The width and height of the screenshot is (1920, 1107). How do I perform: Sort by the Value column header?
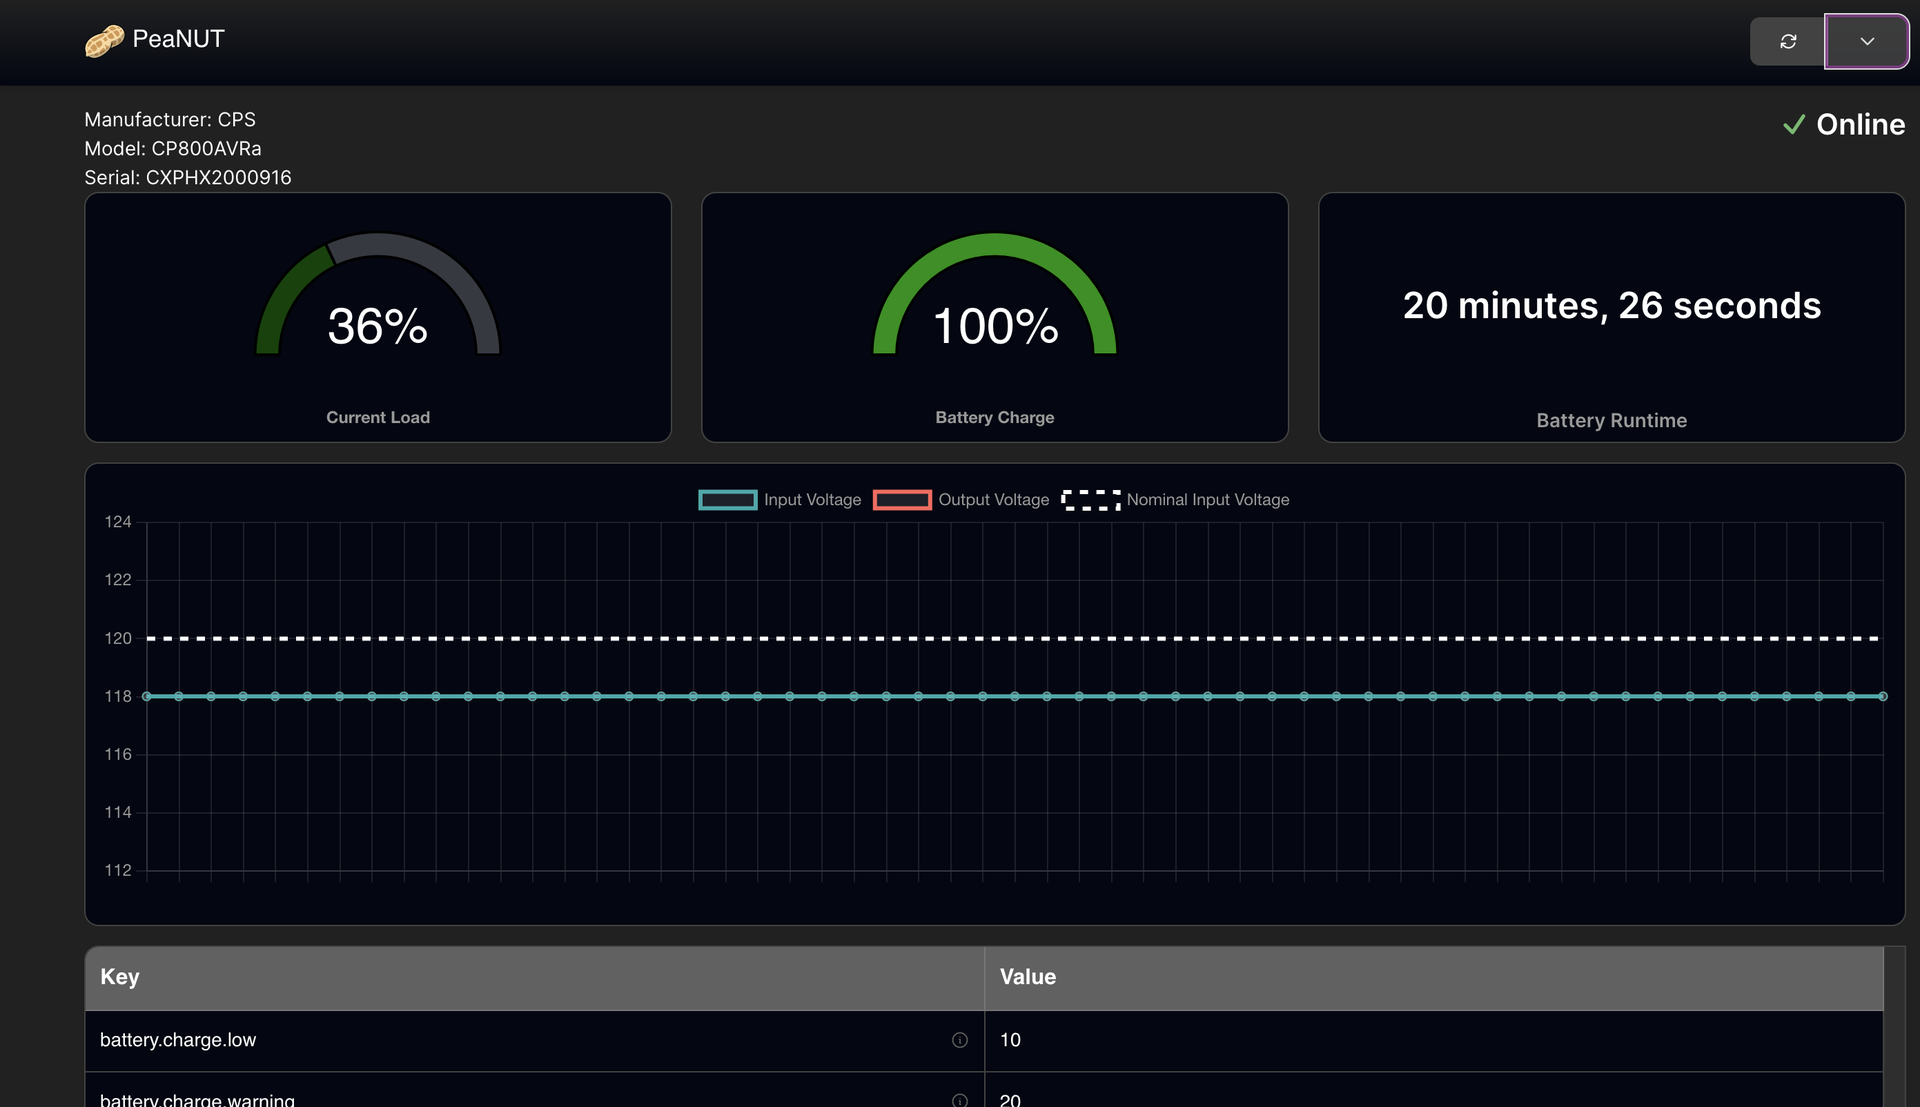pyautogui.click(x=1434, y=978)
